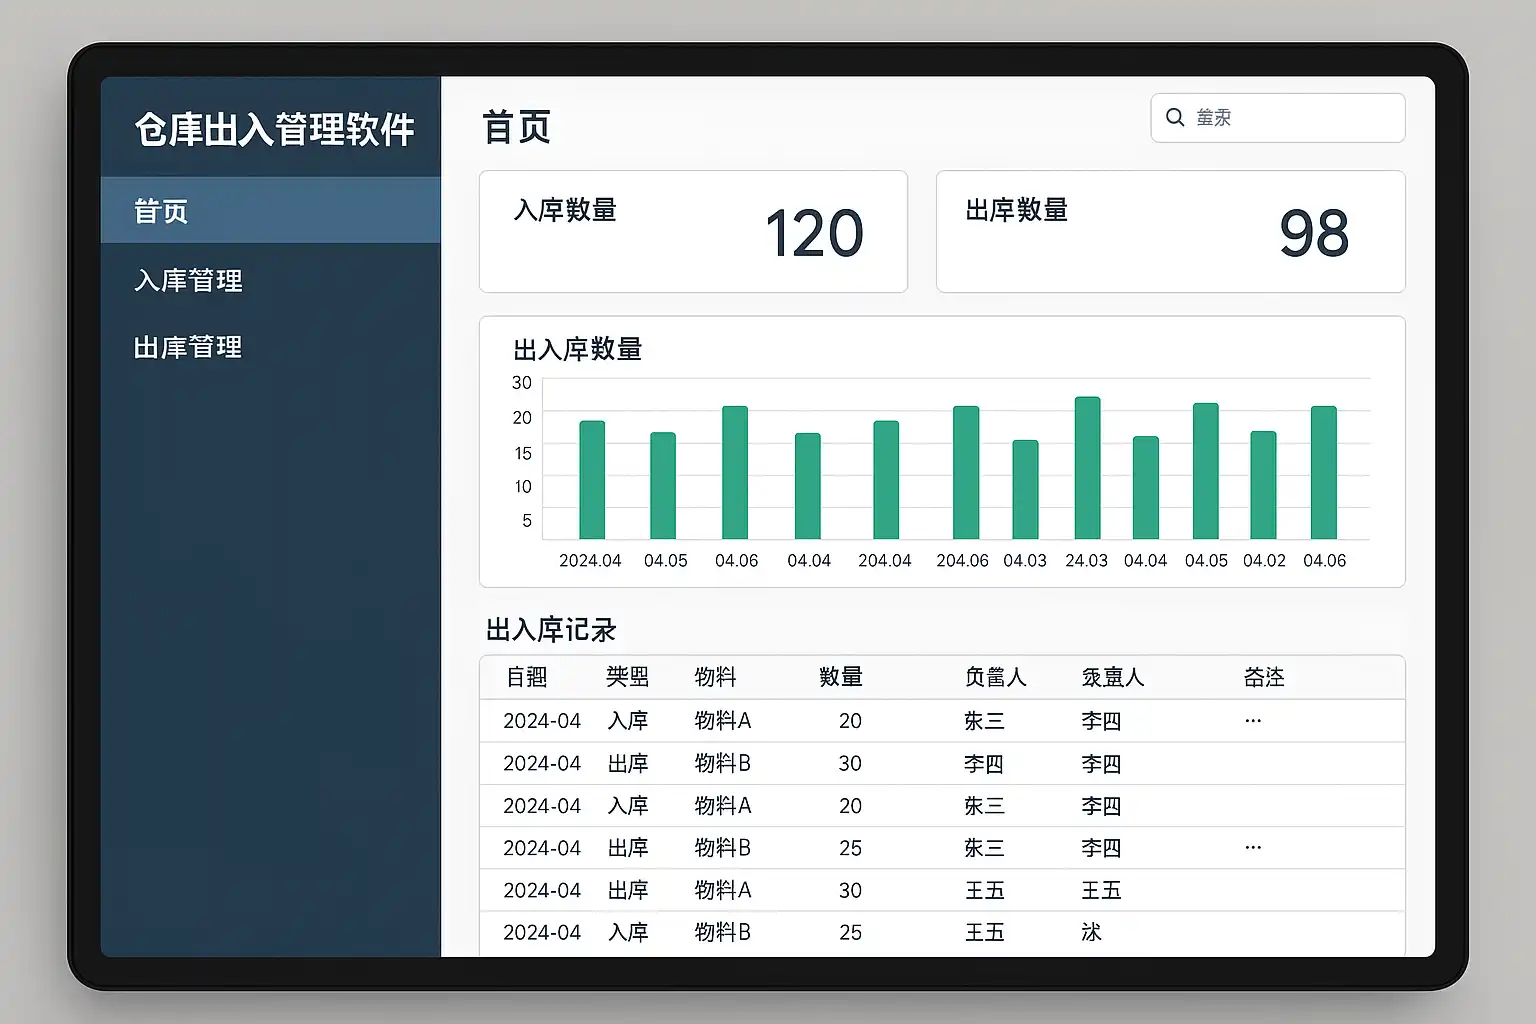Viewport: 1536px width, 1024px height.
Task: Click the search input field
Action: (x=1290, y=118)
